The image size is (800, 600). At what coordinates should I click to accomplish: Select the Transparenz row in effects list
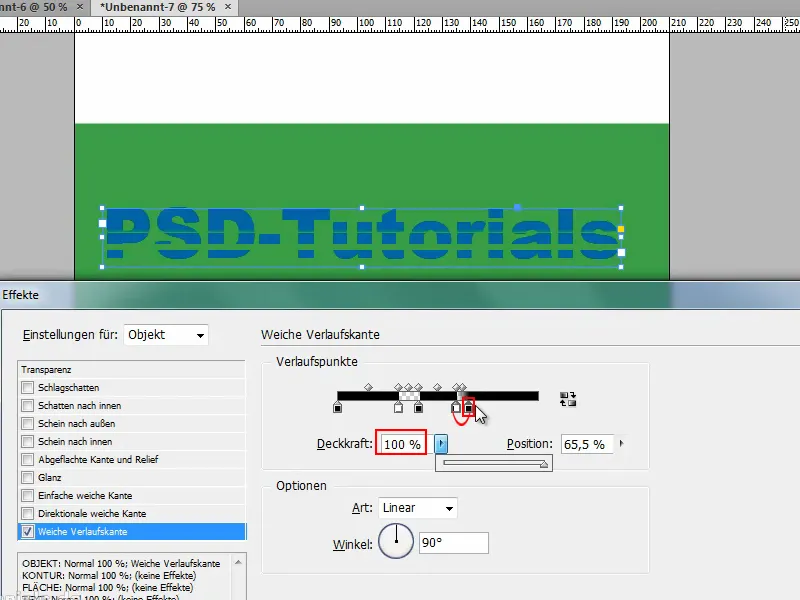pos(132,369)
